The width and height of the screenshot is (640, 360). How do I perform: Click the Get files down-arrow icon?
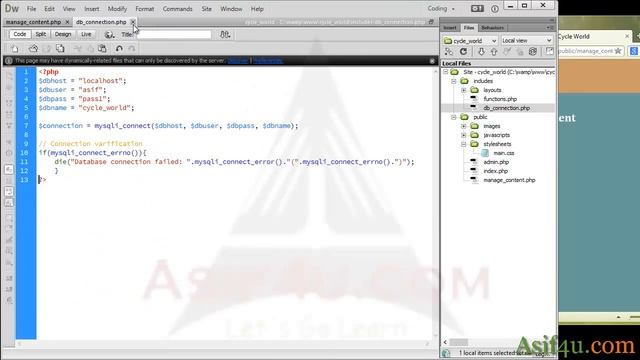[481, 52]
